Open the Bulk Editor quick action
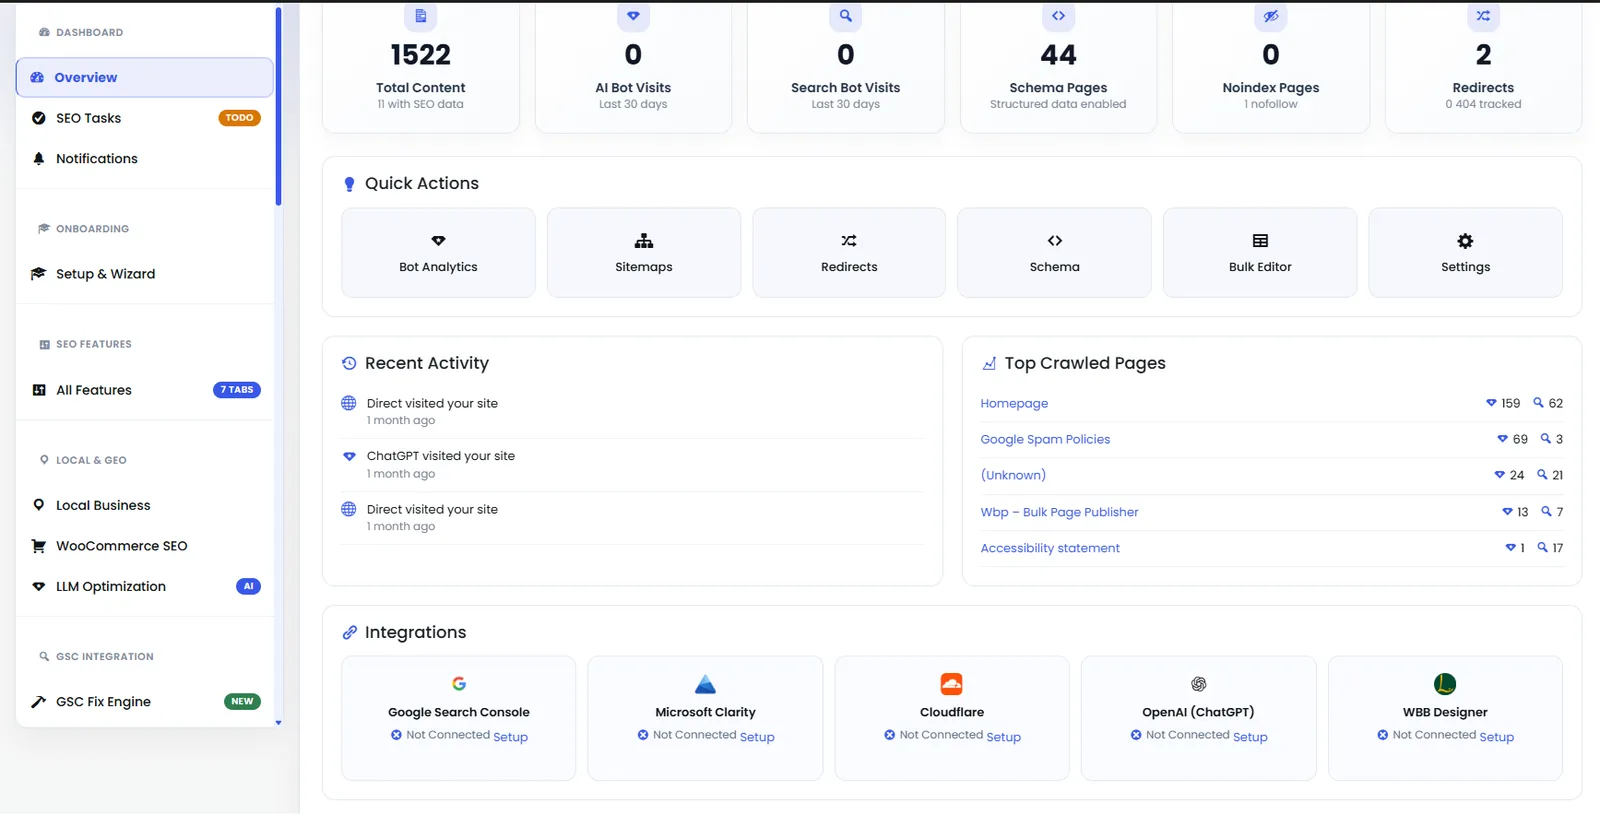The height and width of the screenshot is (815, 1600). click(1260, 252)
